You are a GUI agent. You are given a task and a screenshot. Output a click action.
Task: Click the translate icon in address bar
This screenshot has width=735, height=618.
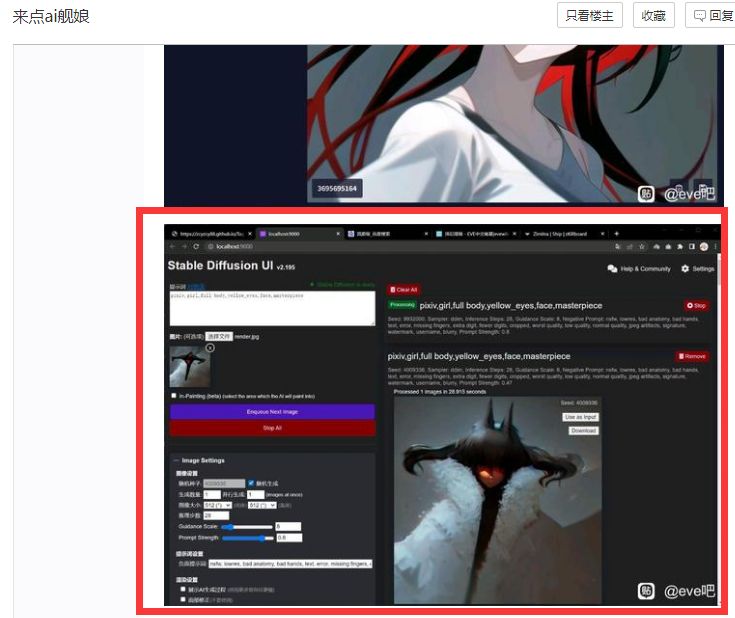(618, 247)
